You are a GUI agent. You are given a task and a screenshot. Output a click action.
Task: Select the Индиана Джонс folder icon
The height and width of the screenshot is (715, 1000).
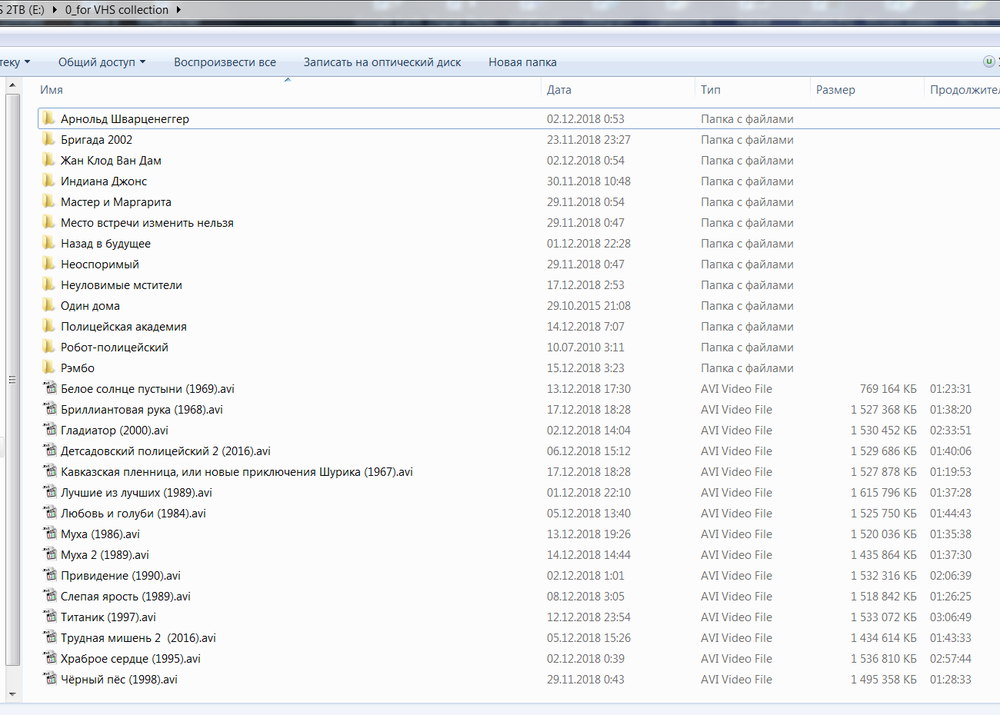click(48, 181)
